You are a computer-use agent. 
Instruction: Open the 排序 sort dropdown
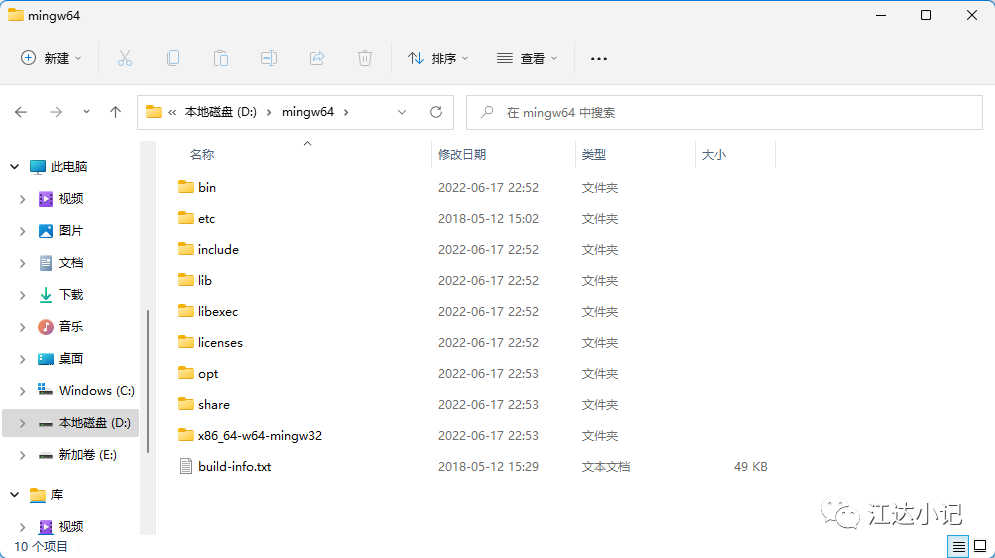[438, 58]
